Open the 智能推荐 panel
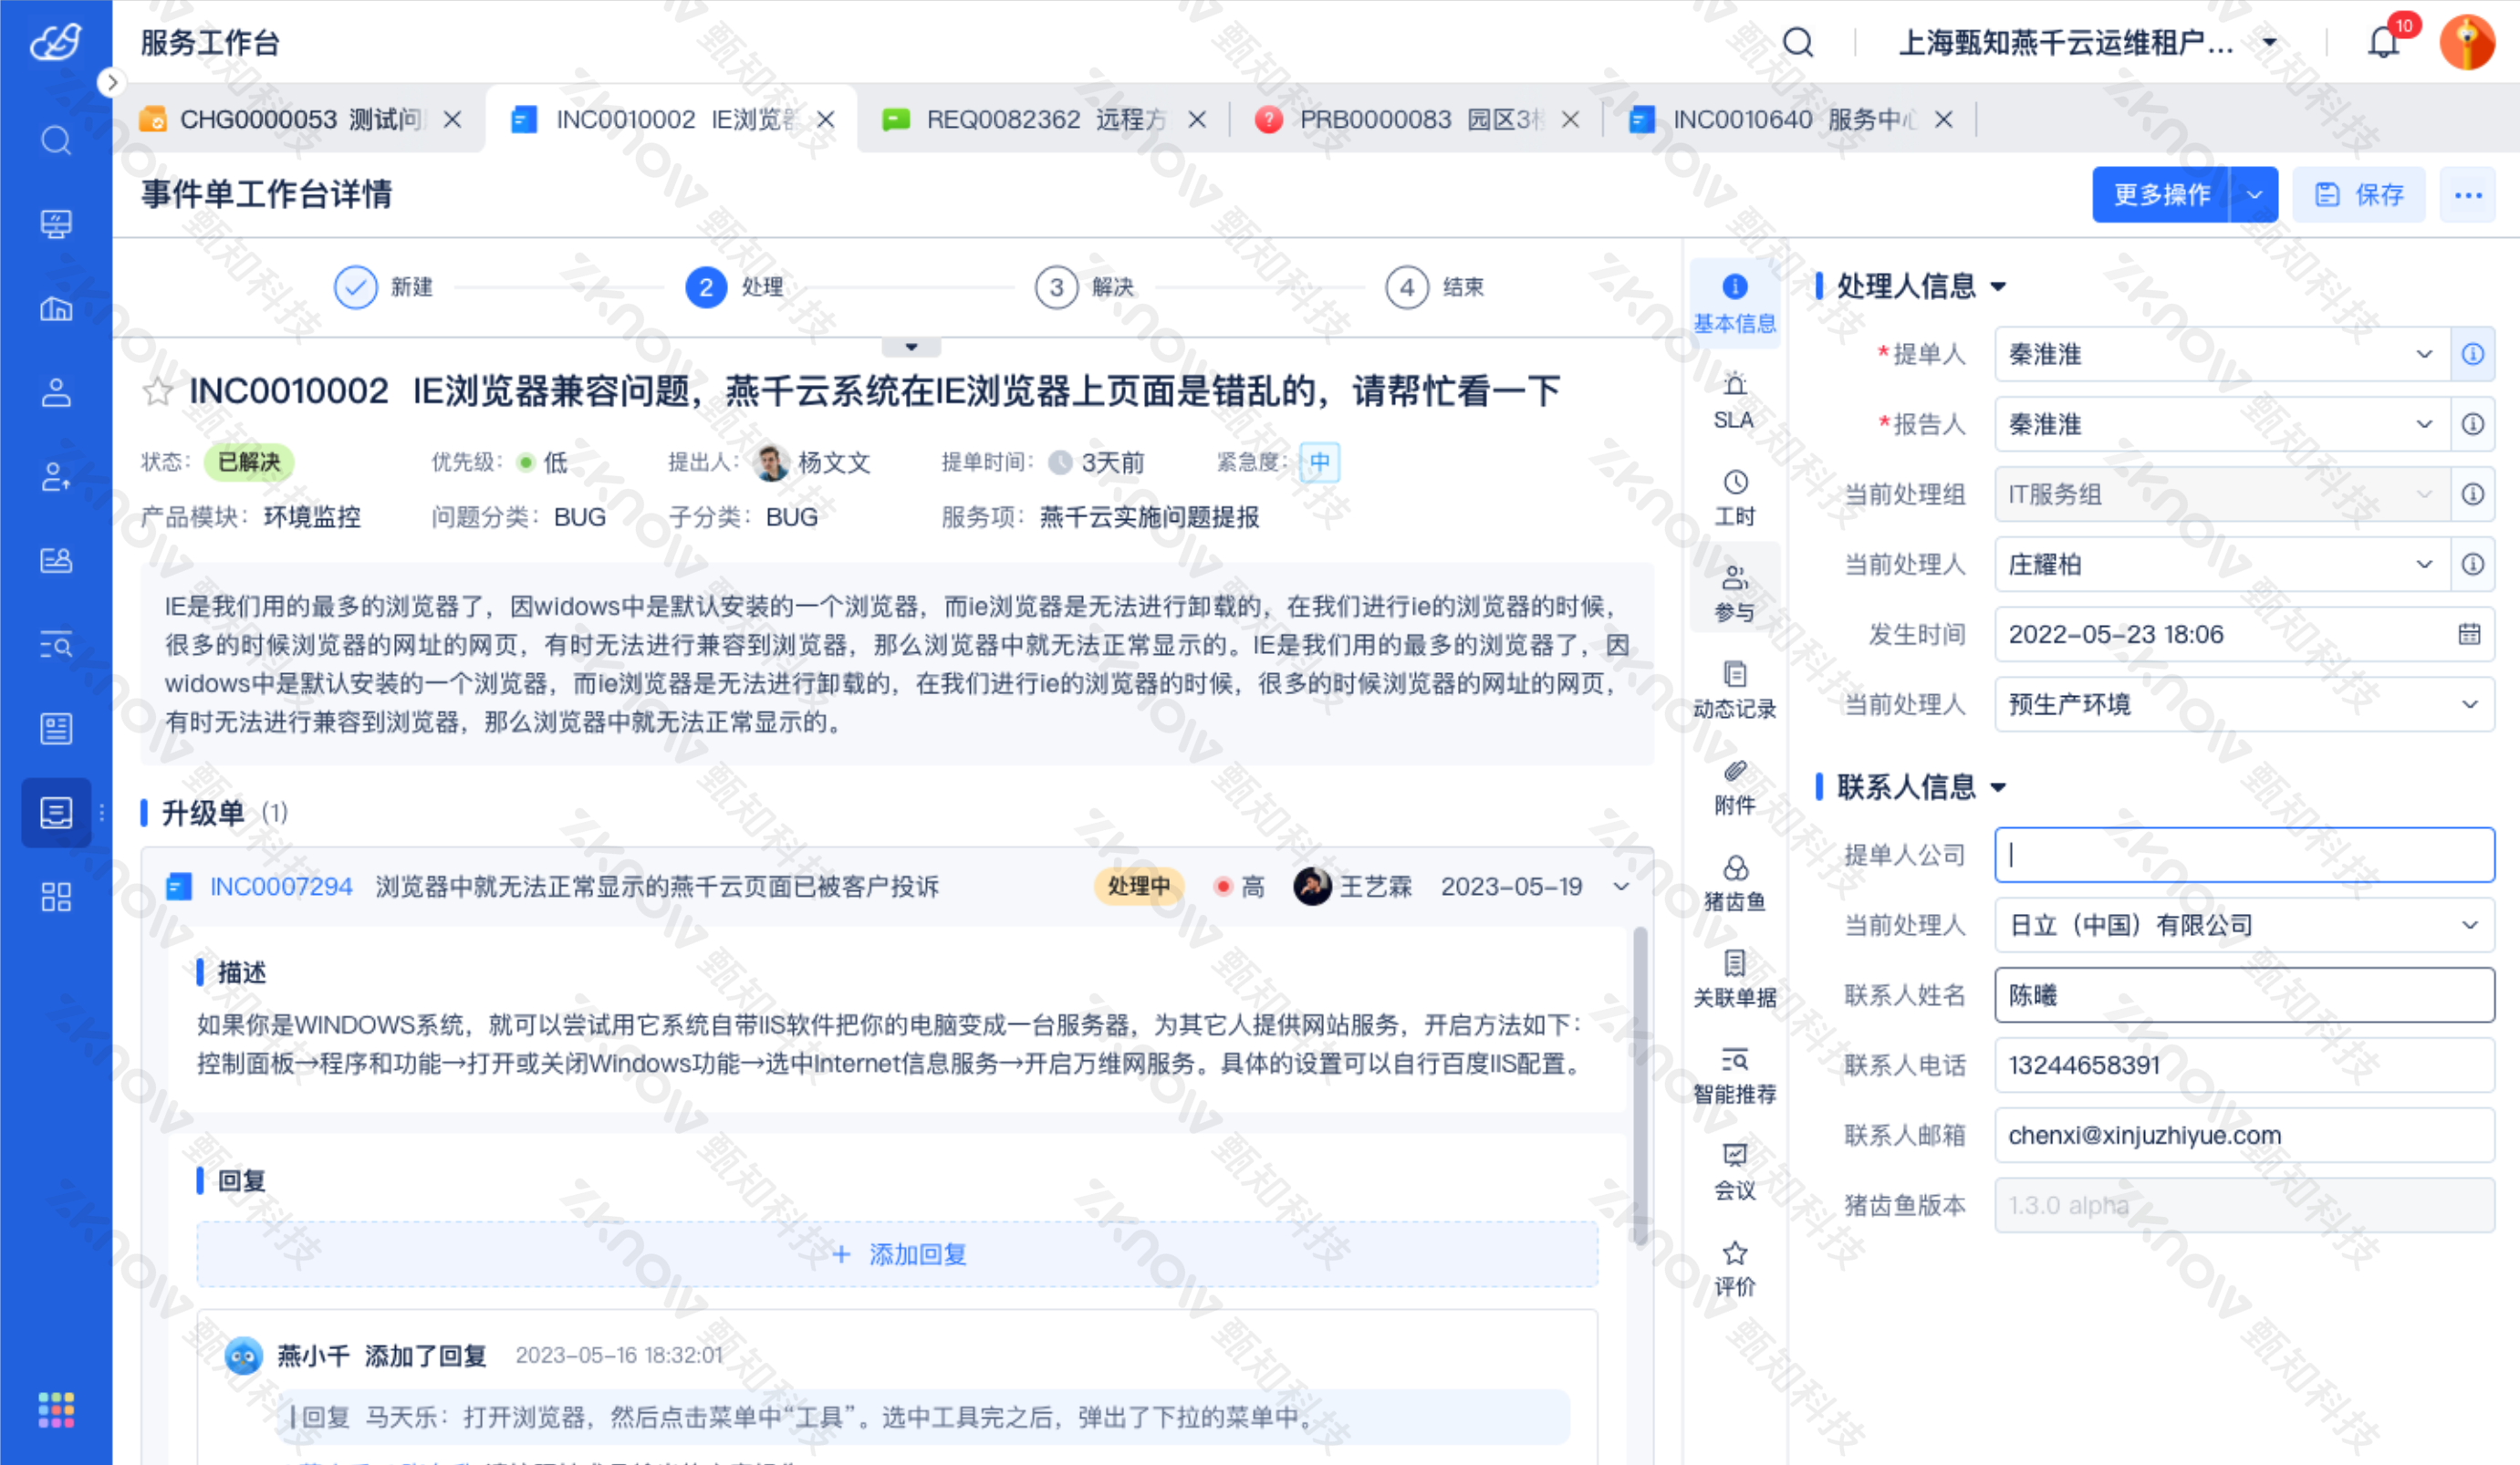 coord(1735,1074)
